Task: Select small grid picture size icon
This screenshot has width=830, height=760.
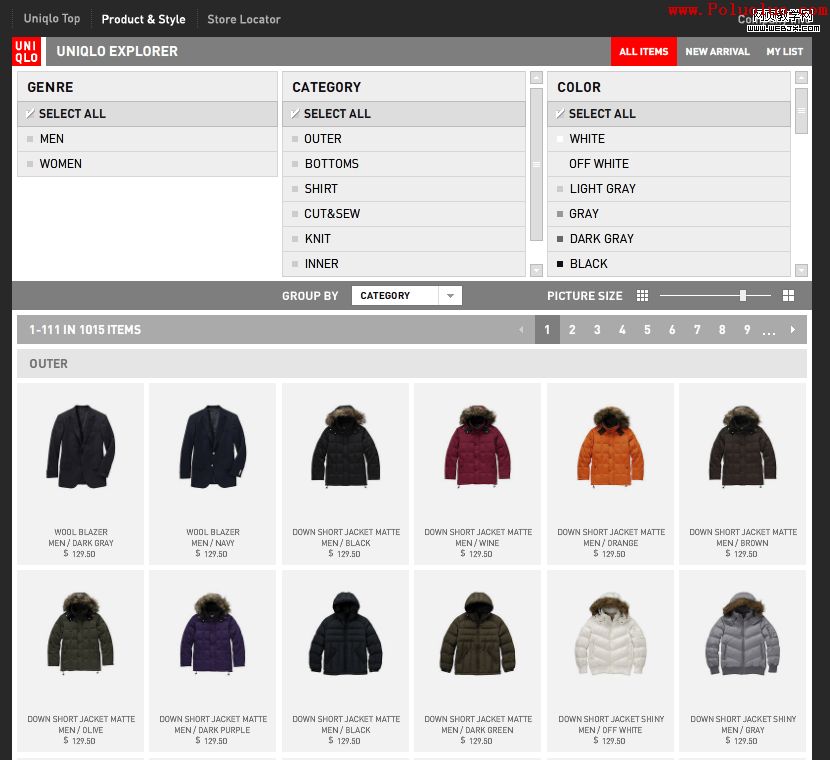Action: tap(642, 295)
